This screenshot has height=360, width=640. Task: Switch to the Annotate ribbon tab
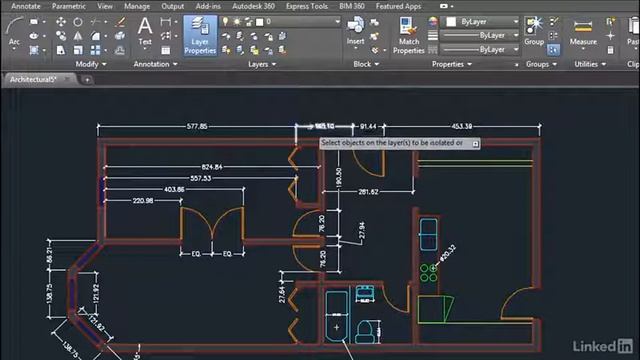[26, 6]
